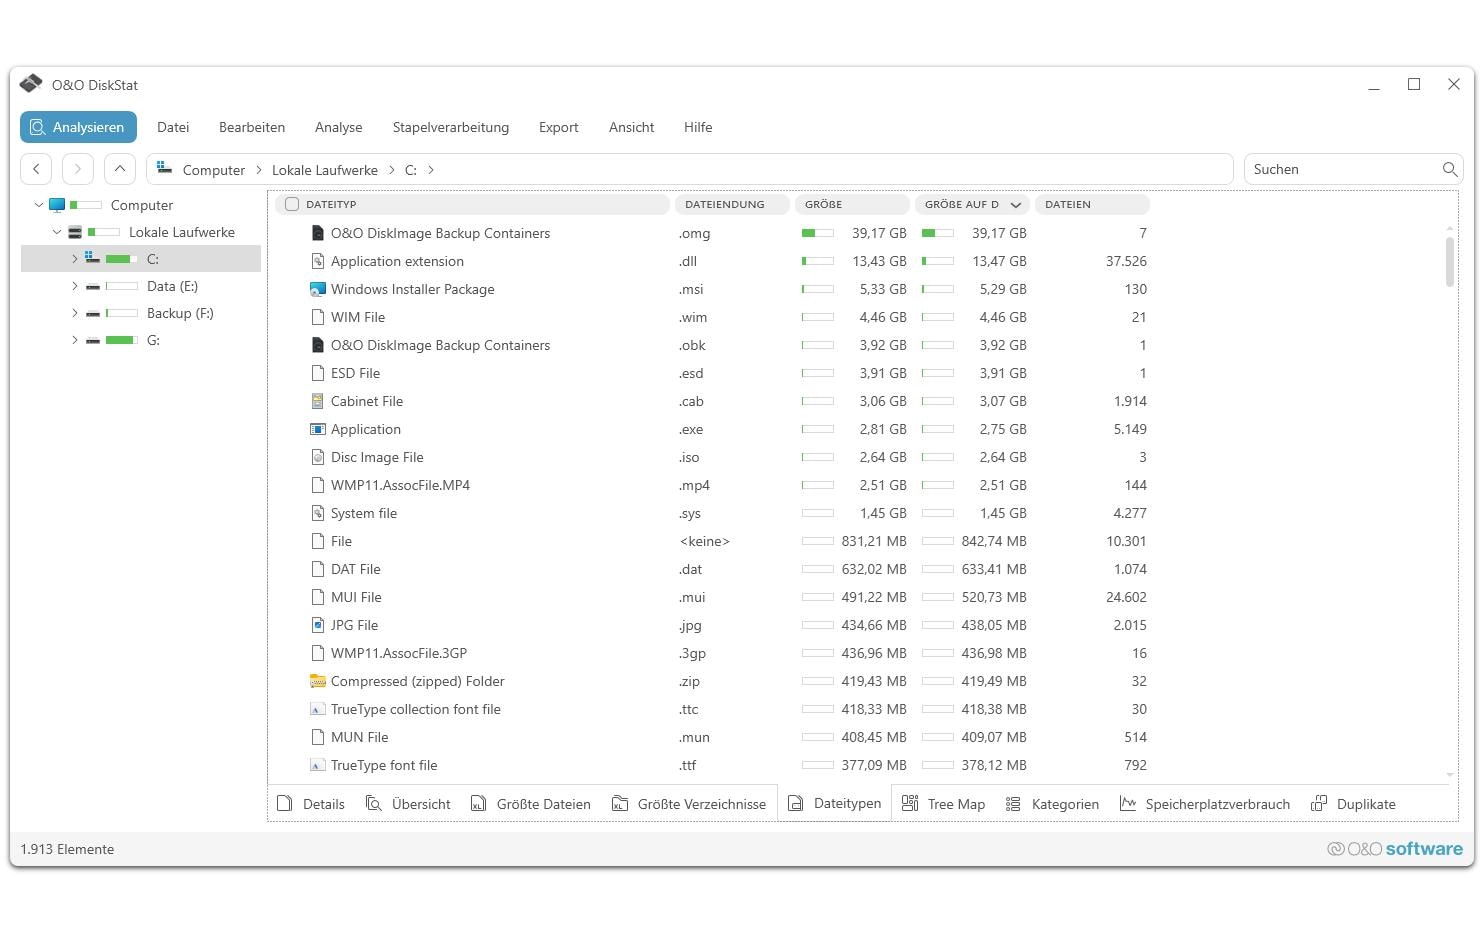Click the Compressed (zipped) Folder icon
Viewport: 1484px width, 933px height.
(318, 681)
